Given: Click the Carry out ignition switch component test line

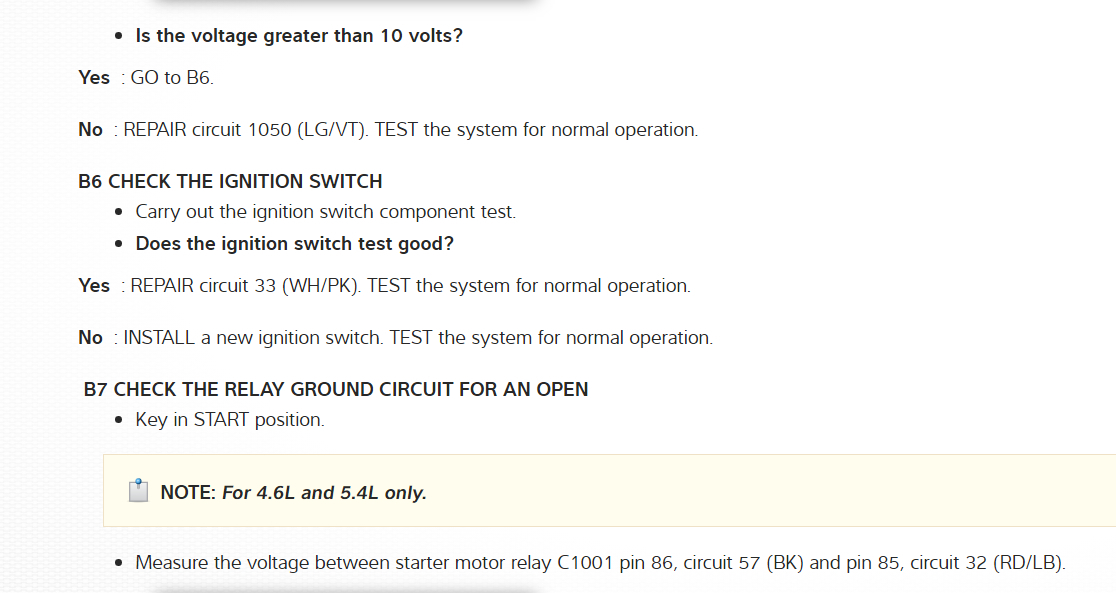Looking at the screenshot, I should (x=325, y=212).
